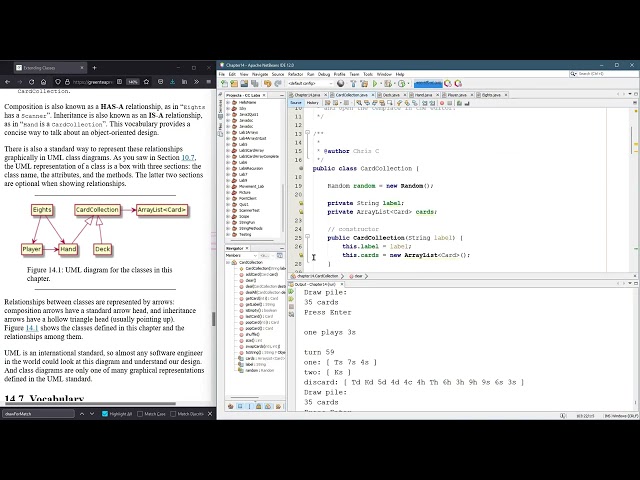Open Tools menu in NetBeans
Image resolution: width=640 pixels, height=480 pixels.
pyautogui.click(x=368, y=74)
